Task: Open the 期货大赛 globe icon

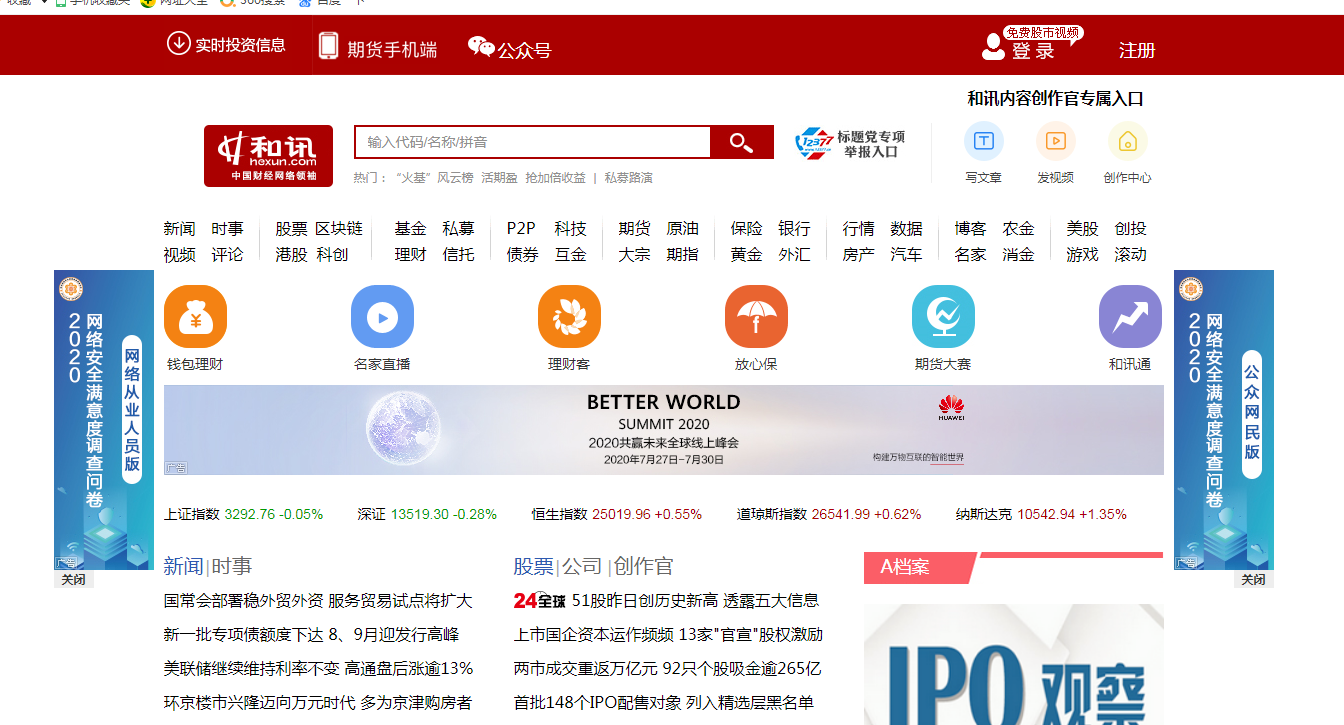Action: pyautogui.click(x=943, y=317)
